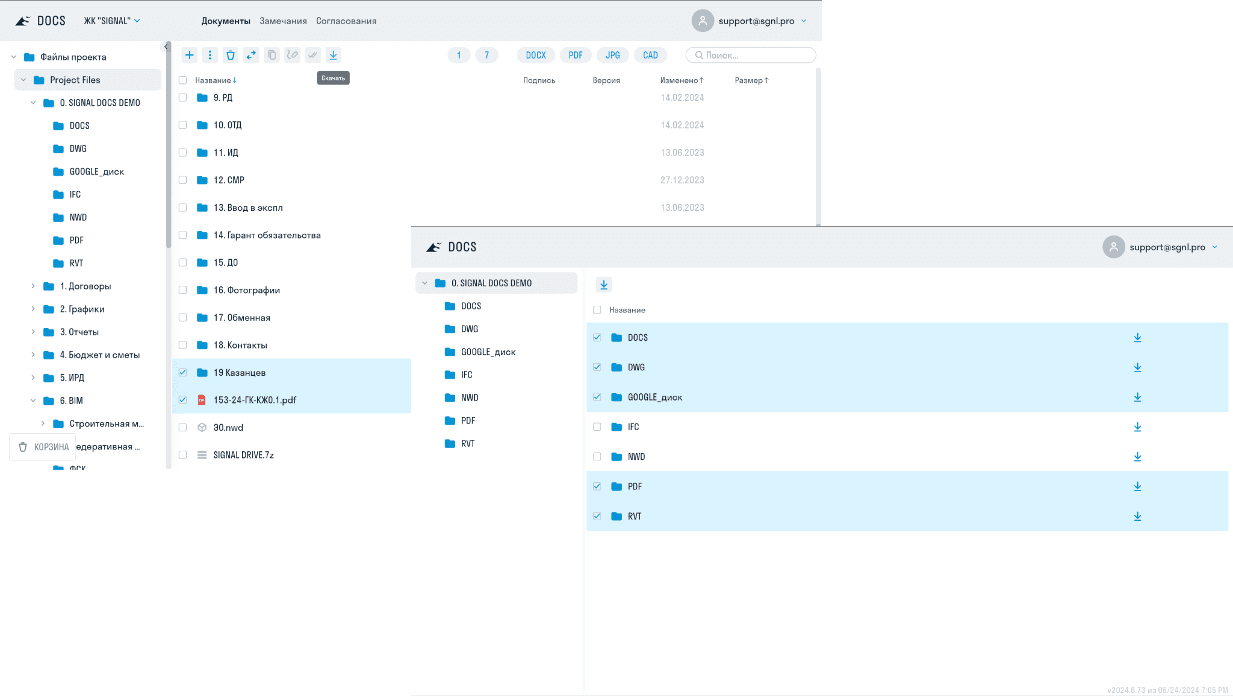Check the IFC folder checkbox in list
1233x697 pixels.
(x=597, y=427)
